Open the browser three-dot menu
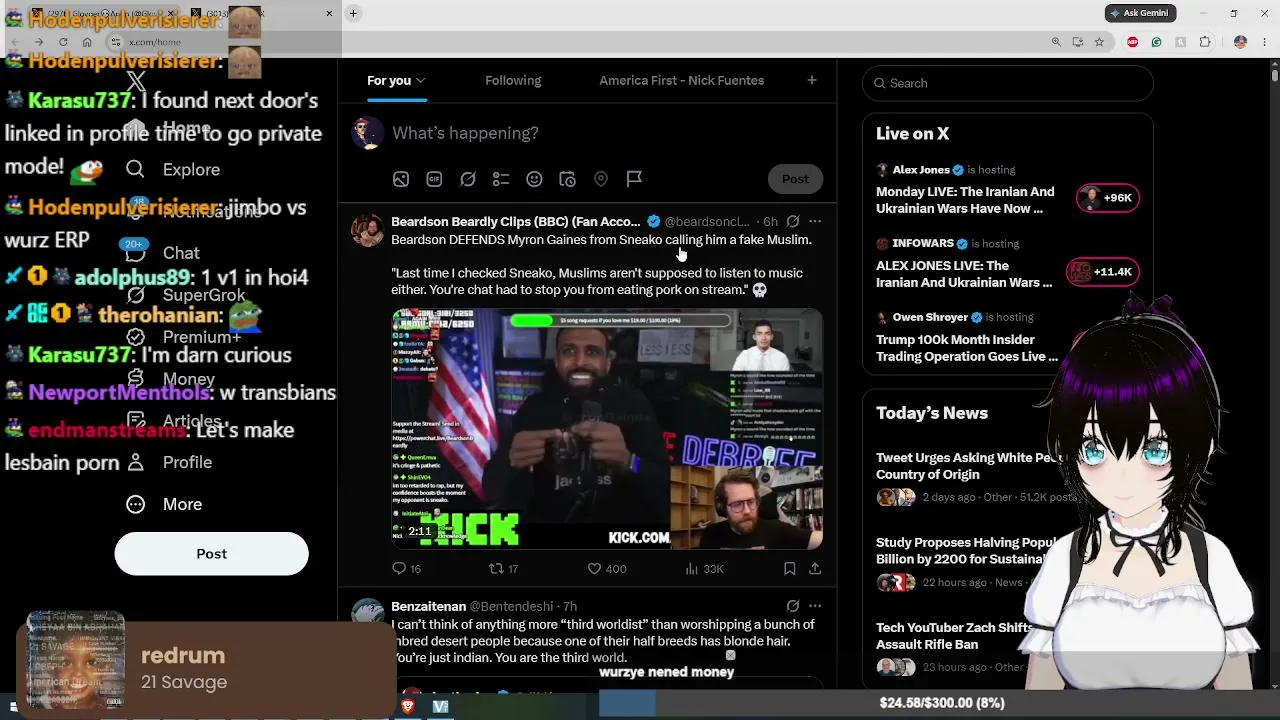1280x720 pixels. coord(1265,42)
